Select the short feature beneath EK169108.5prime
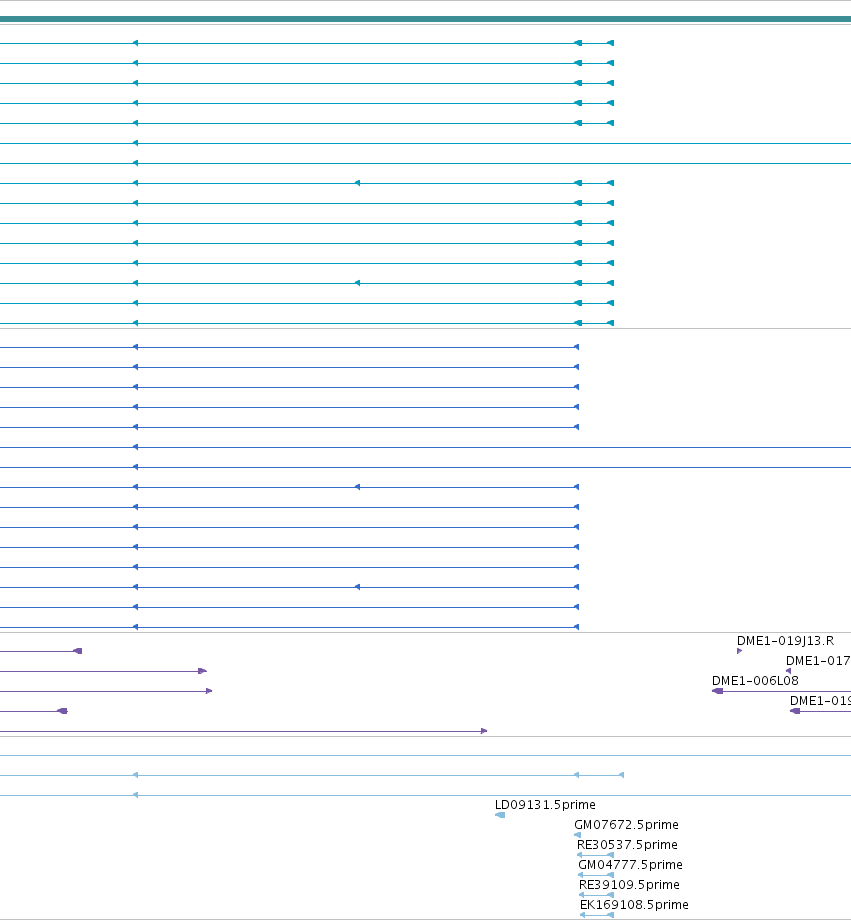The width and height of the screenshot is (851, 920). pyautogui.click(x=597, y=915)
